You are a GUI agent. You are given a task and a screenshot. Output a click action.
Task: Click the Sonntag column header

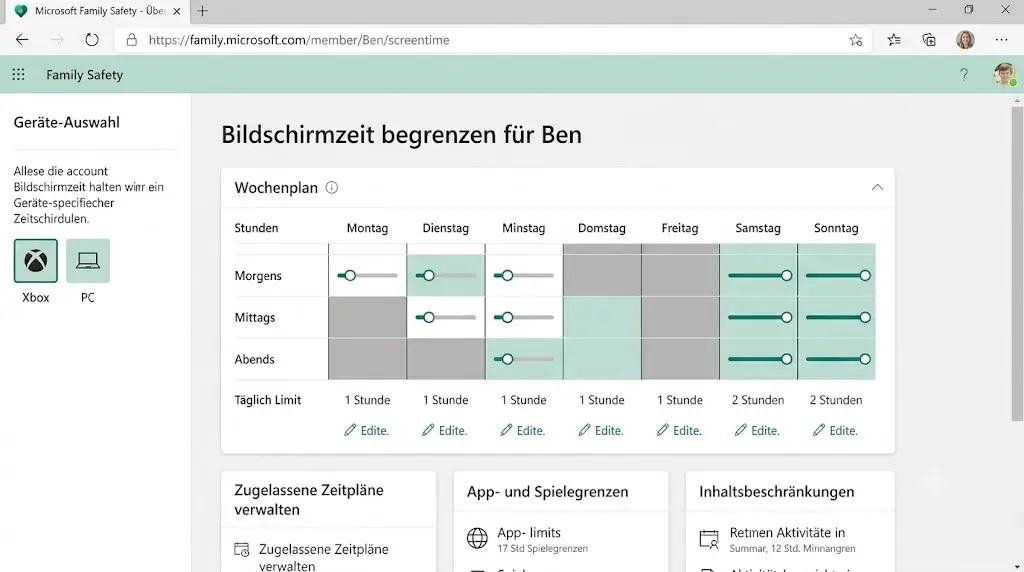coord(836,228)
